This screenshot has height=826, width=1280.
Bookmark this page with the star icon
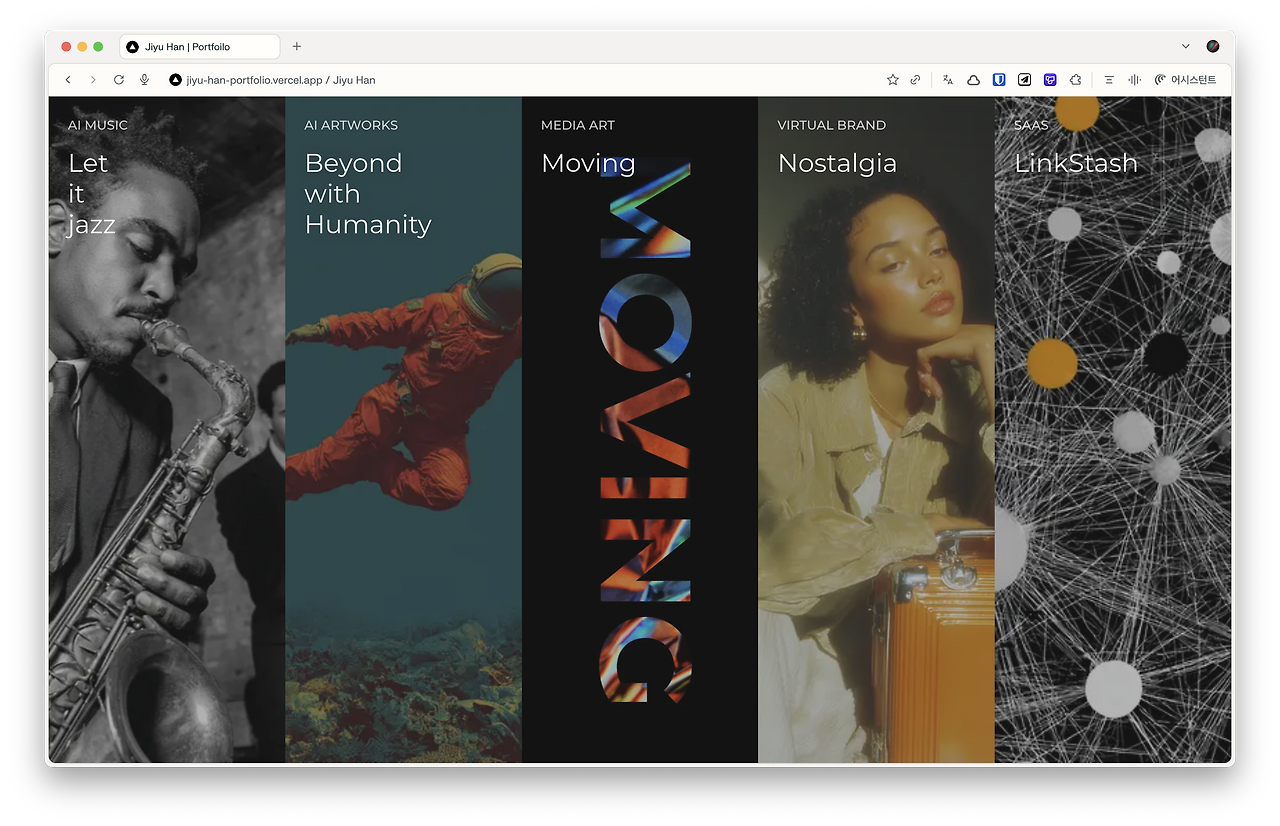892,80
